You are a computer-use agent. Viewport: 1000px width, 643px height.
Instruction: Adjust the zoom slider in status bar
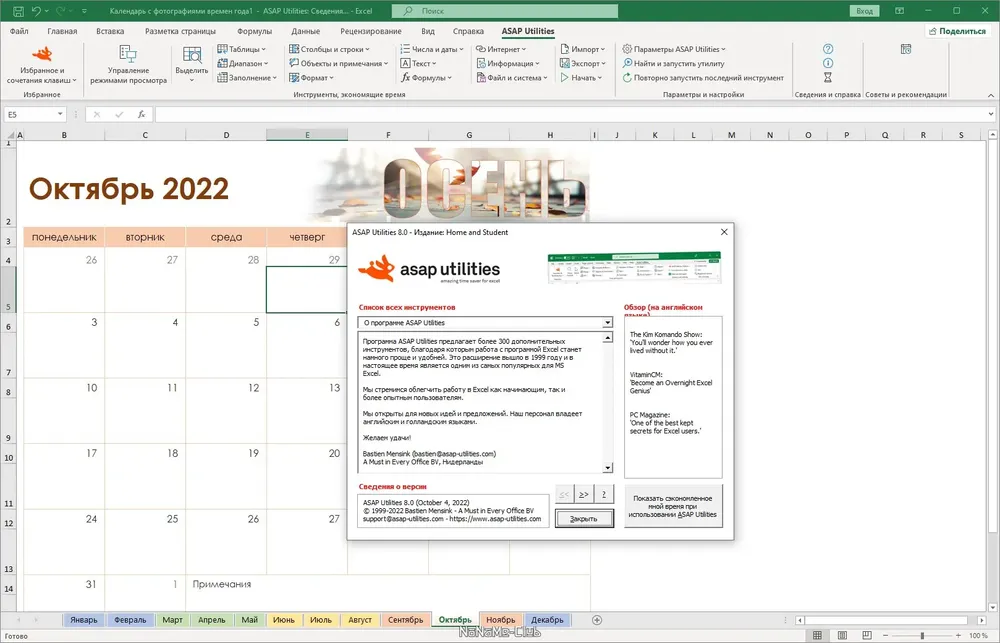(922, 635)
